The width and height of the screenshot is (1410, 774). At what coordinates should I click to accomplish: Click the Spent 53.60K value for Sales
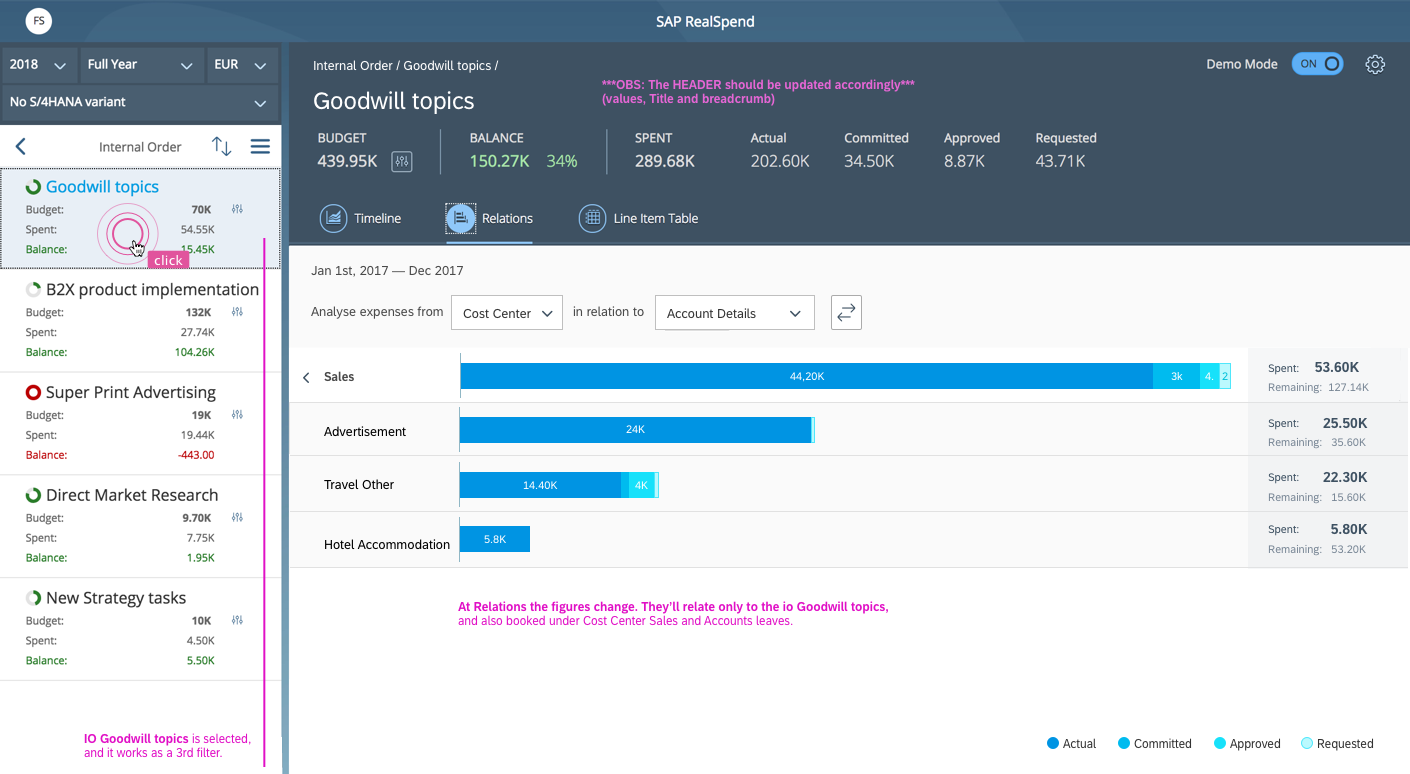point(1337,367)
